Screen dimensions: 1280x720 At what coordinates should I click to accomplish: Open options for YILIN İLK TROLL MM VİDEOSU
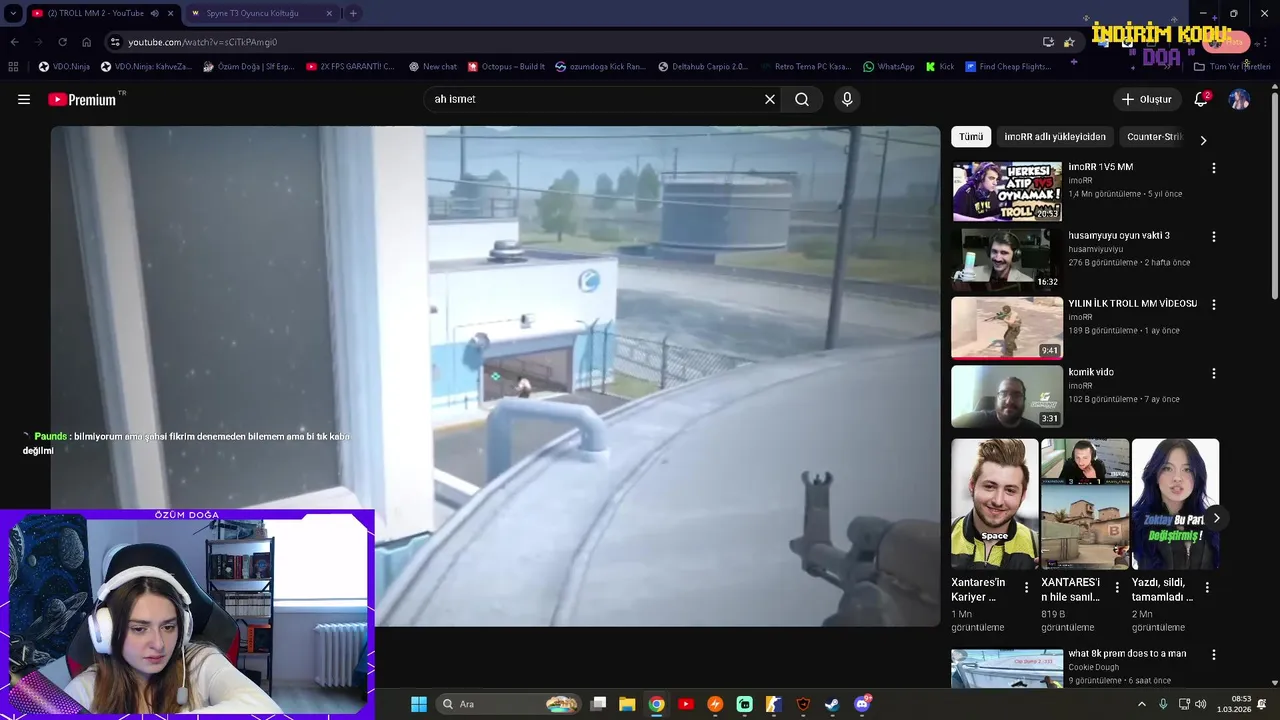[1214, 305]
